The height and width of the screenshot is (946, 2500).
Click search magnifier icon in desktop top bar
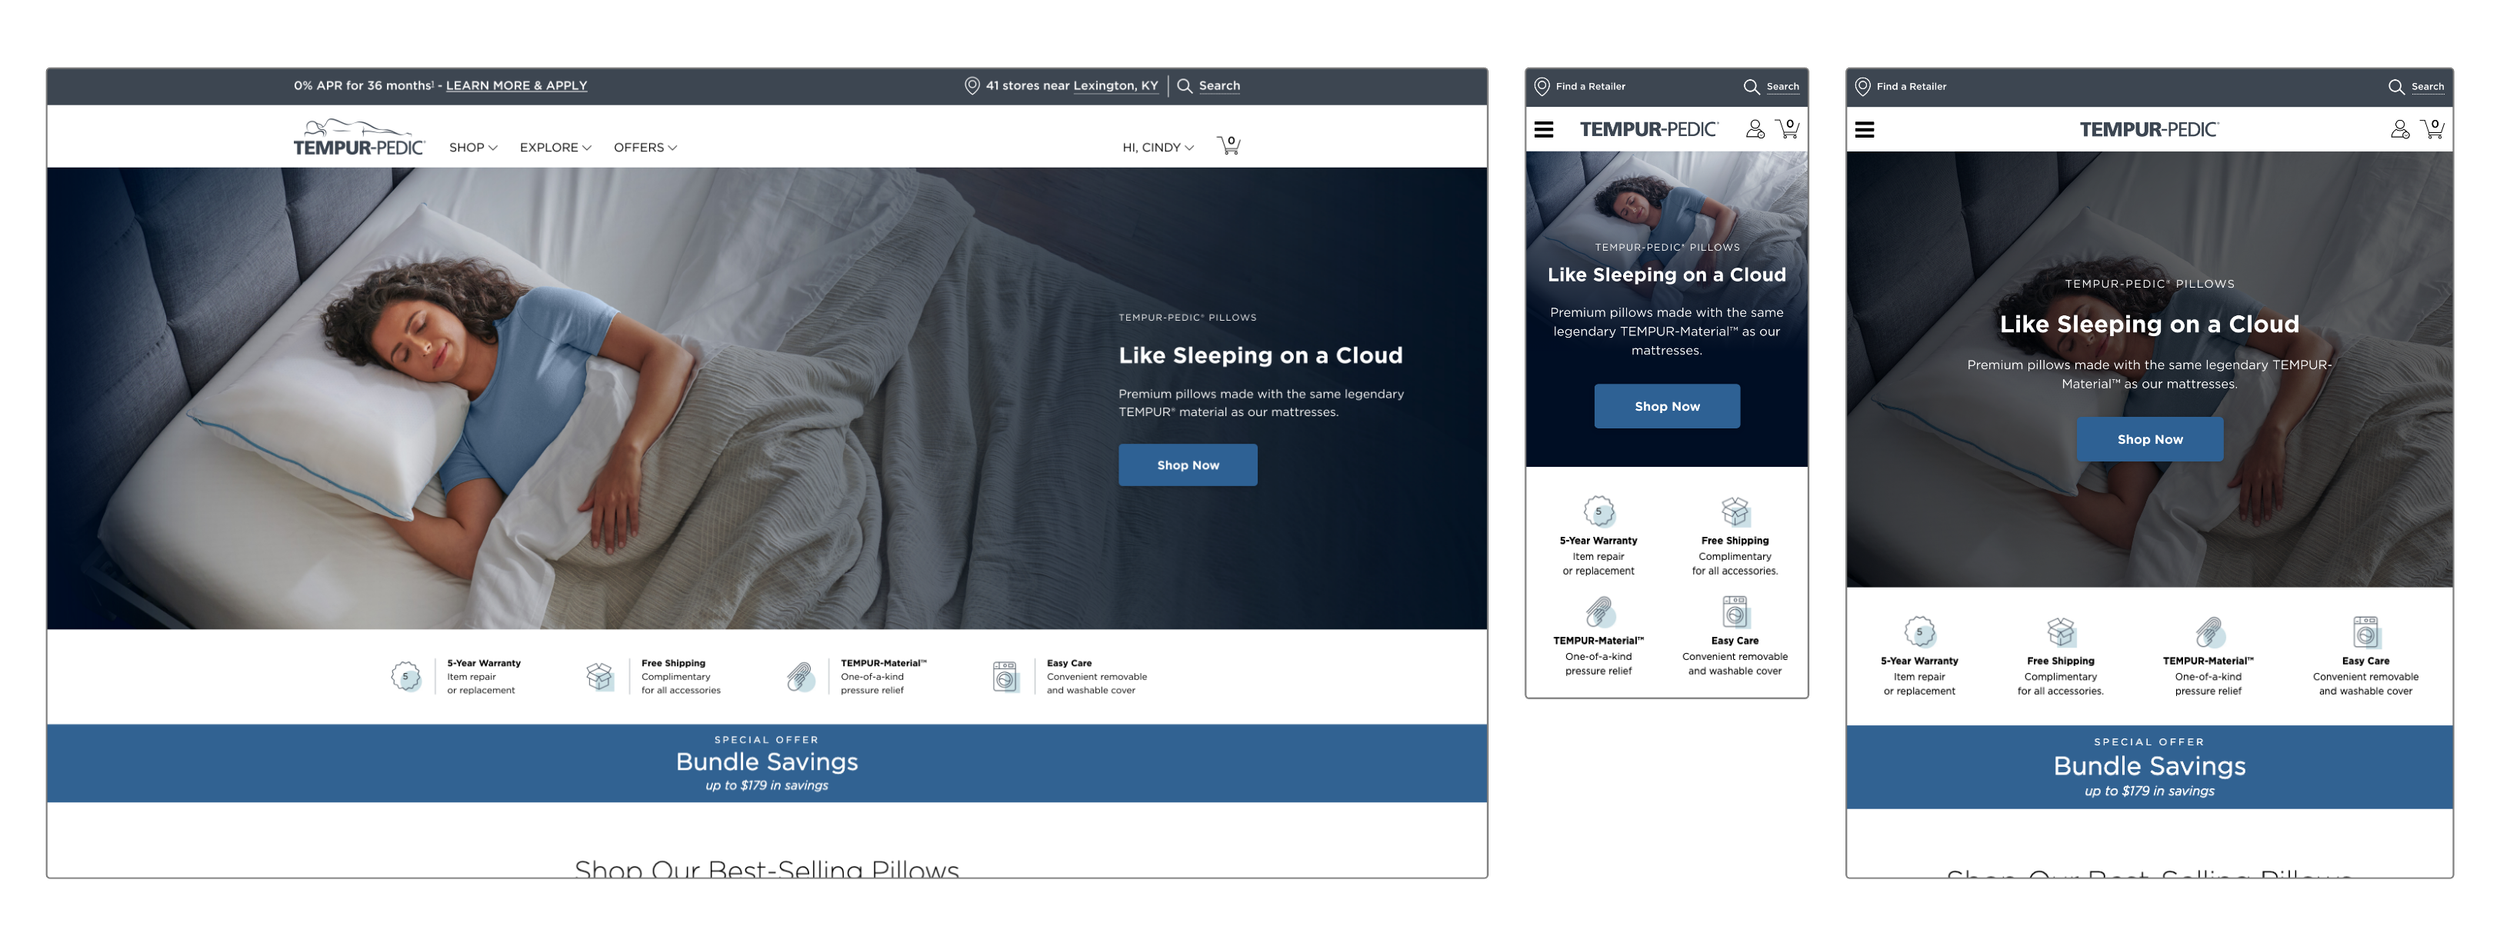tap(1185, 86)
